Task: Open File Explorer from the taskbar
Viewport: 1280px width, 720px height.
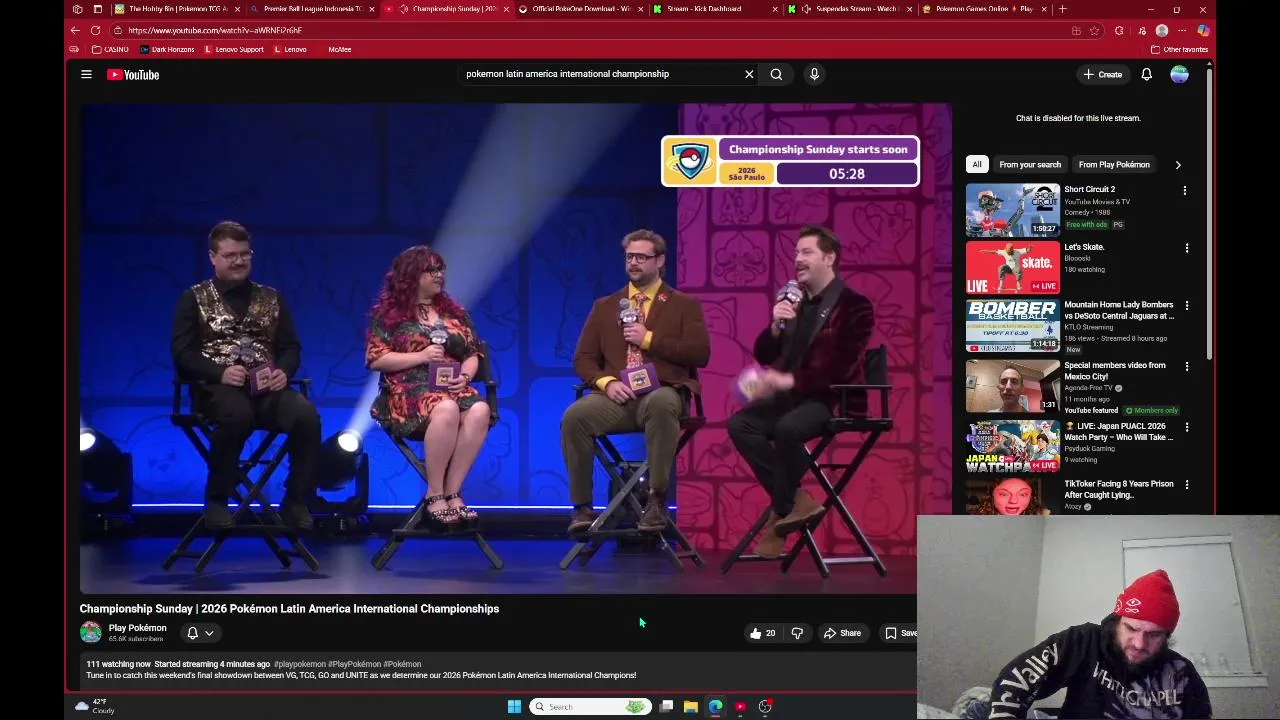Action: [691, 707]
